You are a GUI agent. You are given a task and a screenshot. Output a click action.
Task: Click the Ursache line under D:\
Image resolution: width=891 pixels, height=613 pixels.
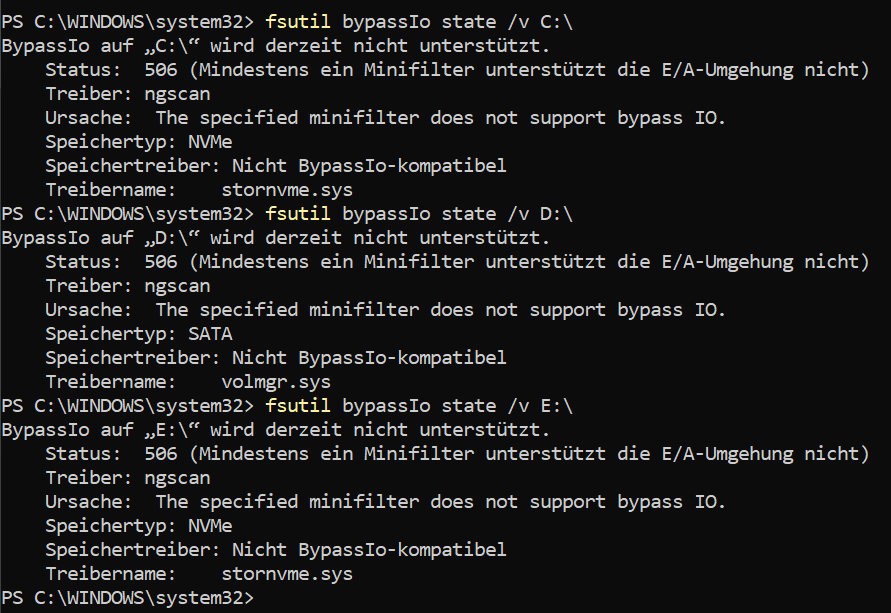(385, 310)
